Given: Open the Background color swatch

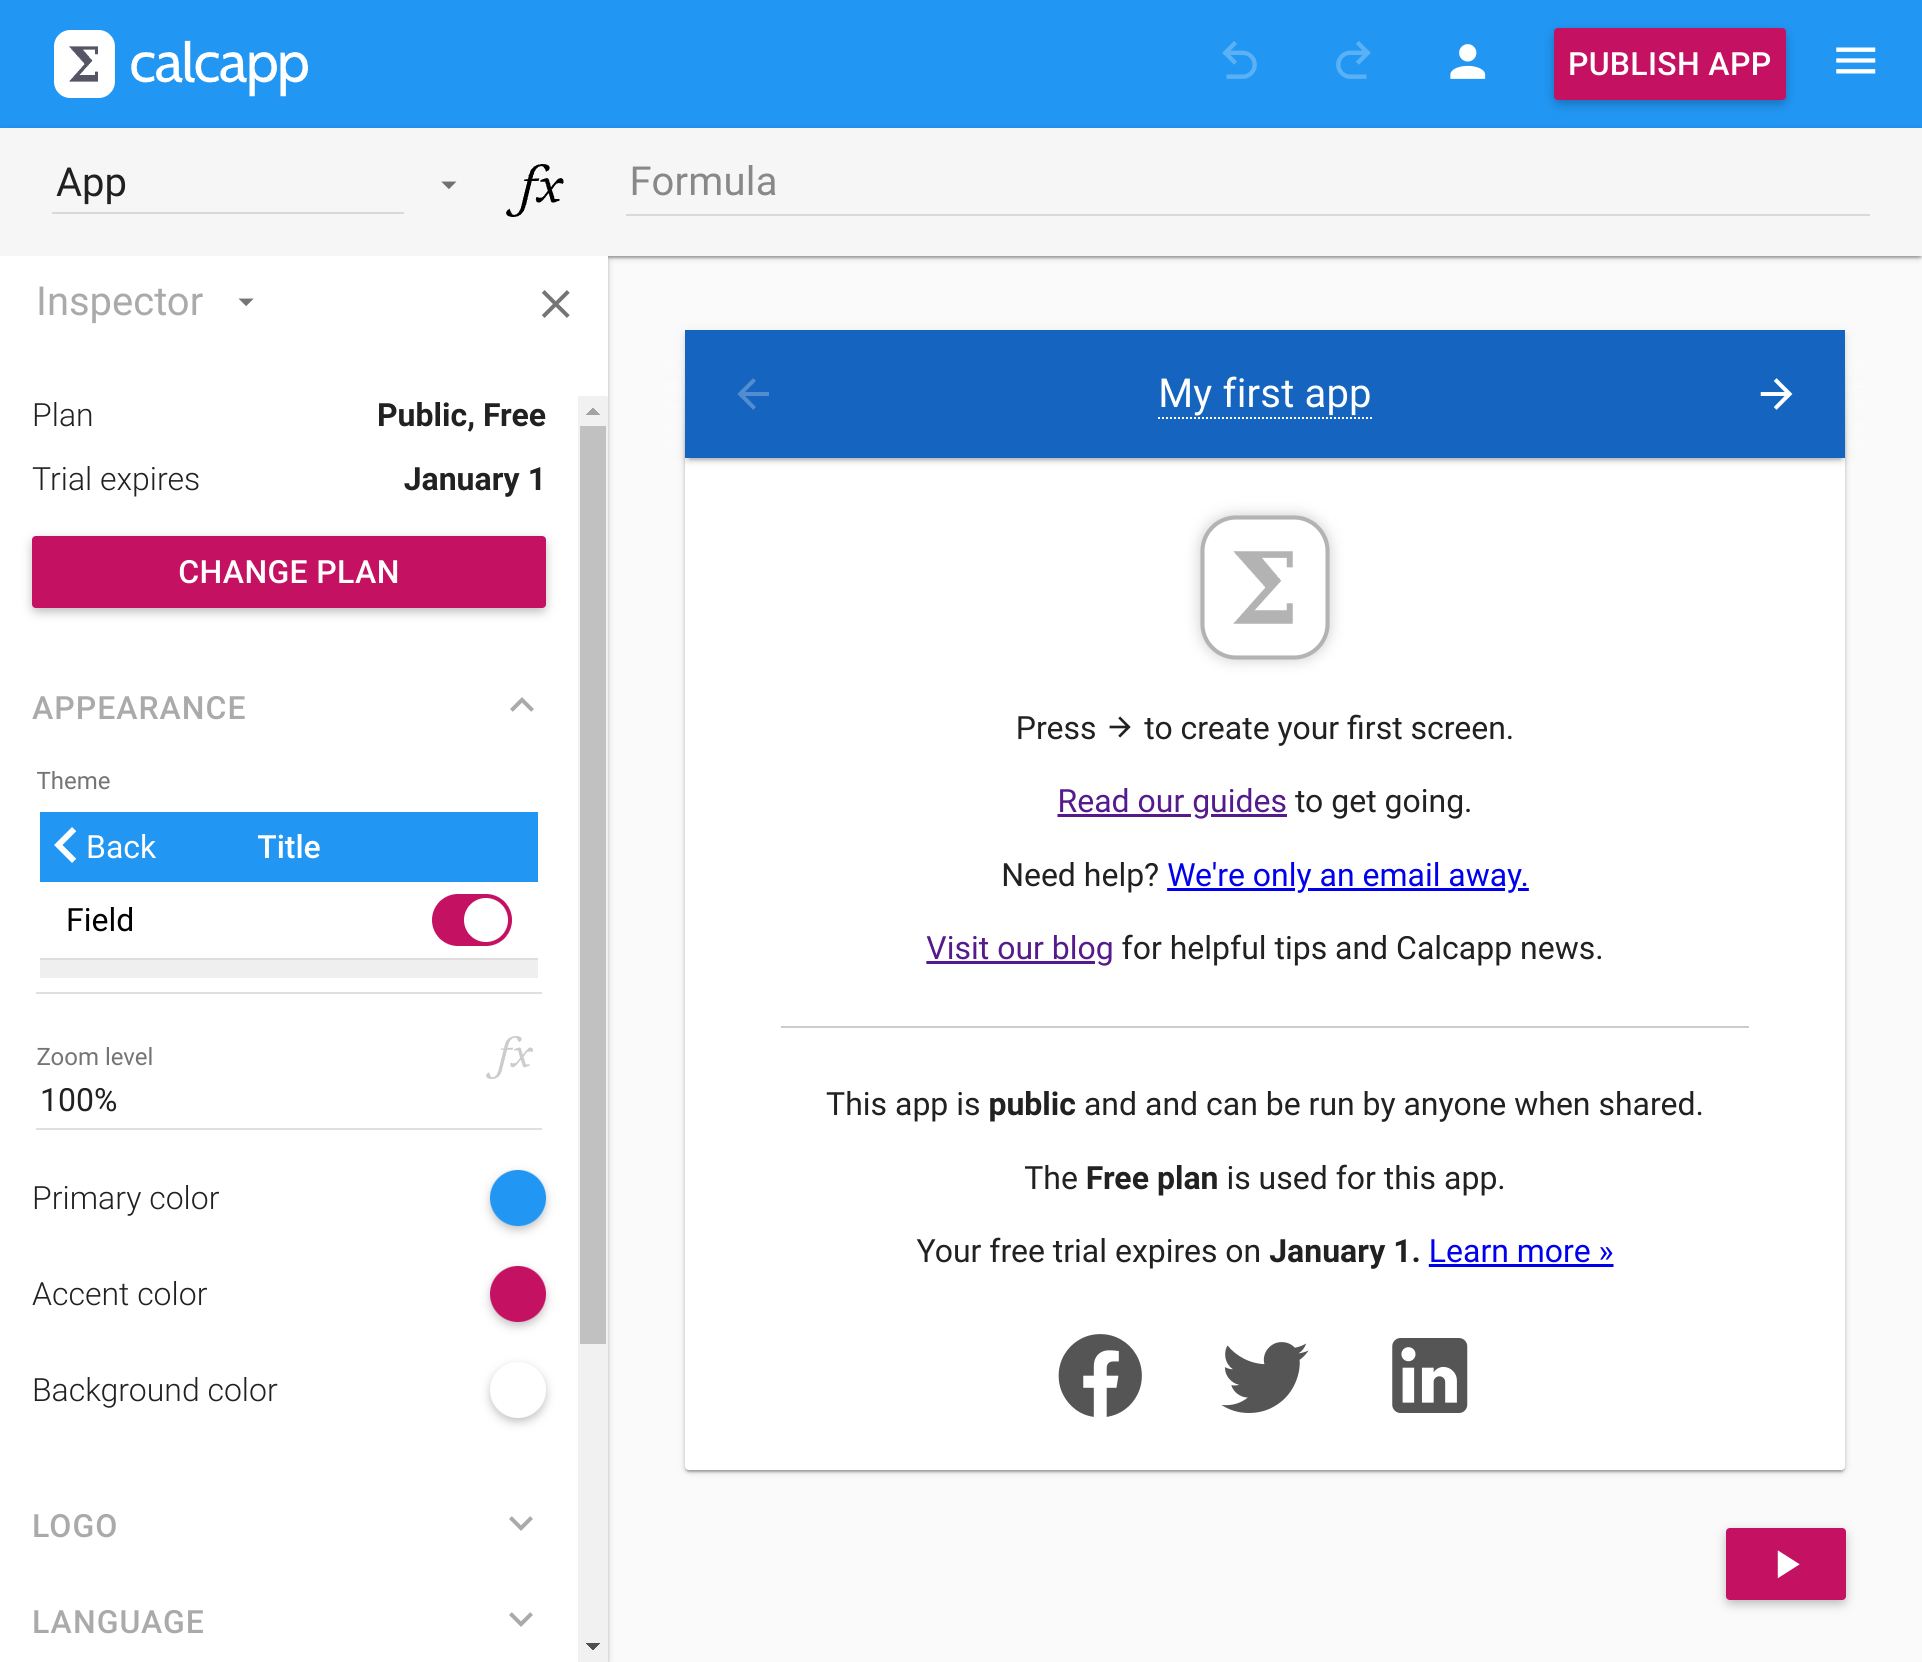Looking at the screenshot, I should coord(517,1390).
